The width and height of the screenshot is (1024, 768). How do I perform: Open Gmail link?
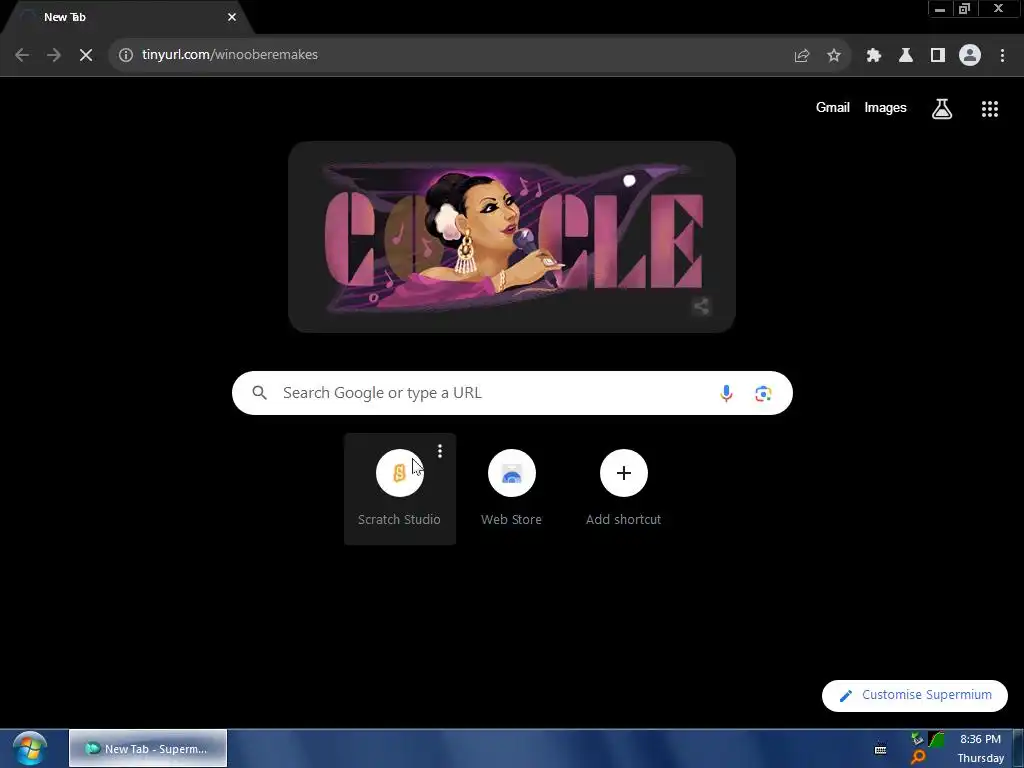tap(833, 108)
